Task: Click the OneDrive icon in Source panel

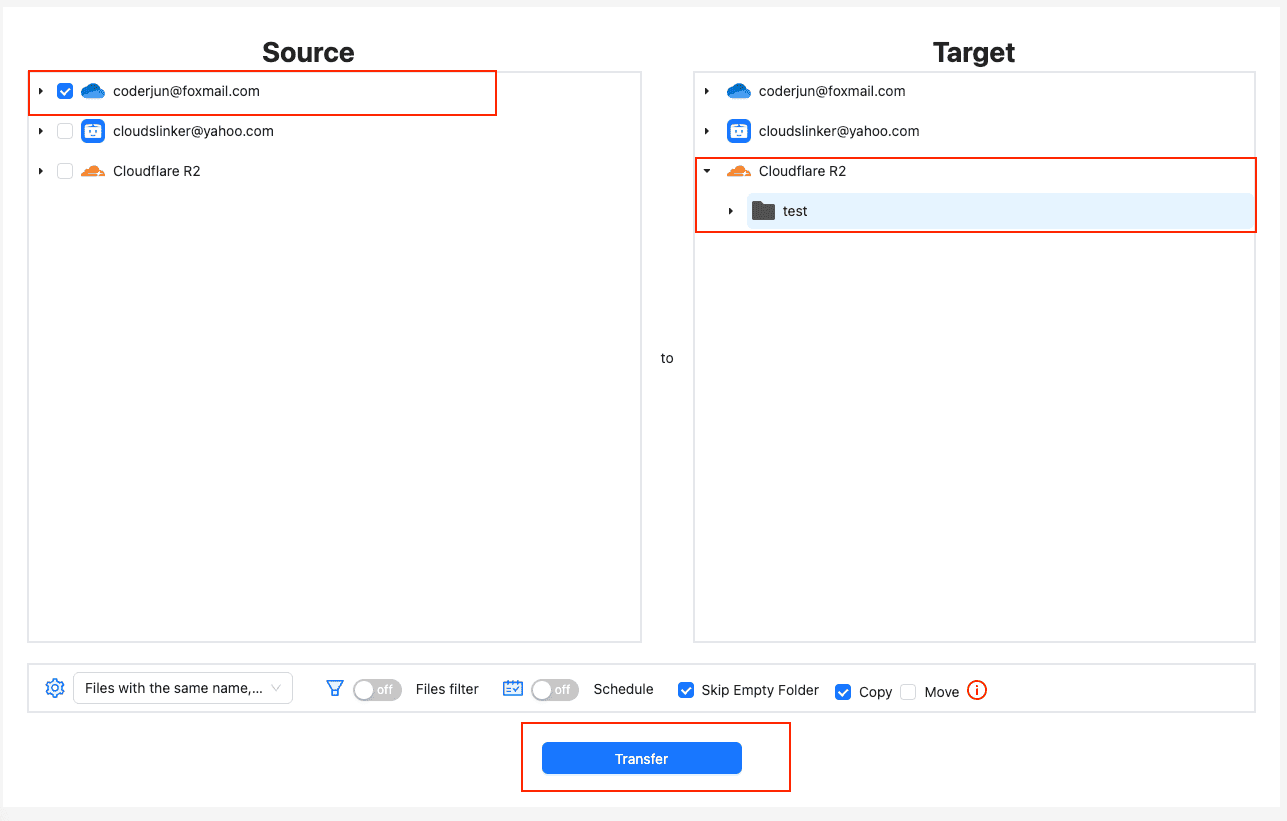Action: click(93, 91)
